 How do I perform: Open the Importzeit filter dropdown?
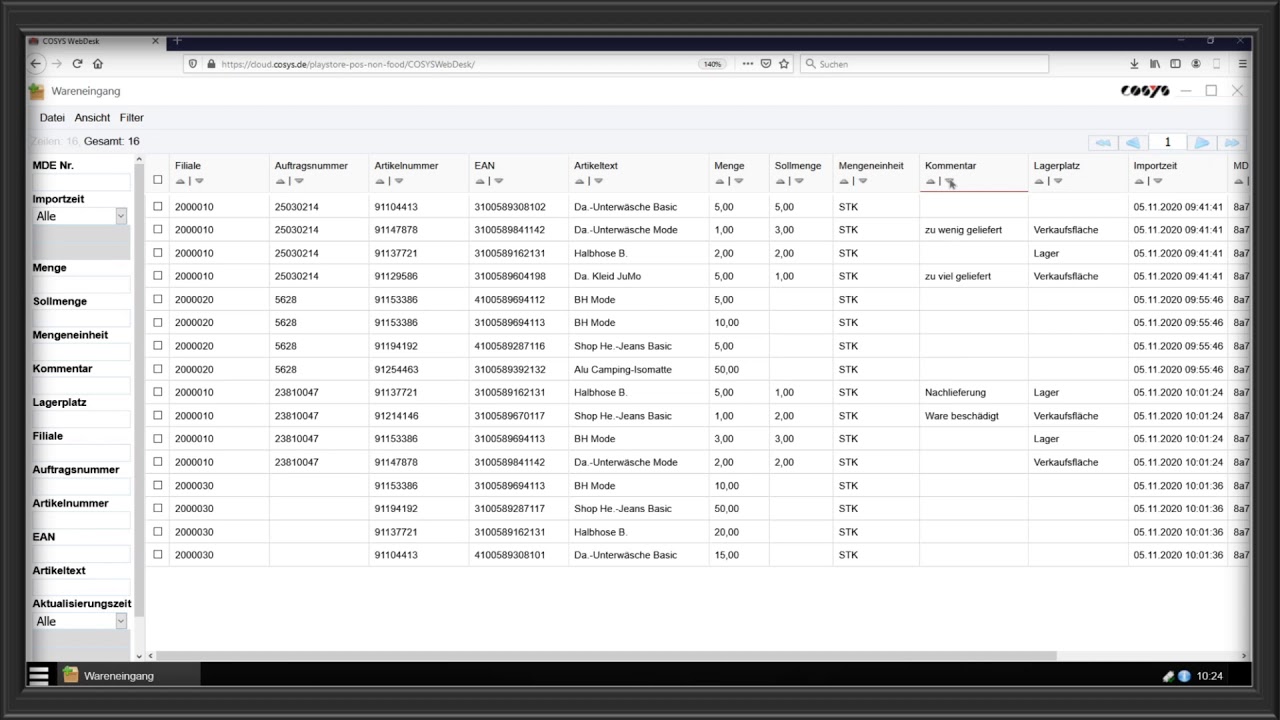(x=121, y=216)
